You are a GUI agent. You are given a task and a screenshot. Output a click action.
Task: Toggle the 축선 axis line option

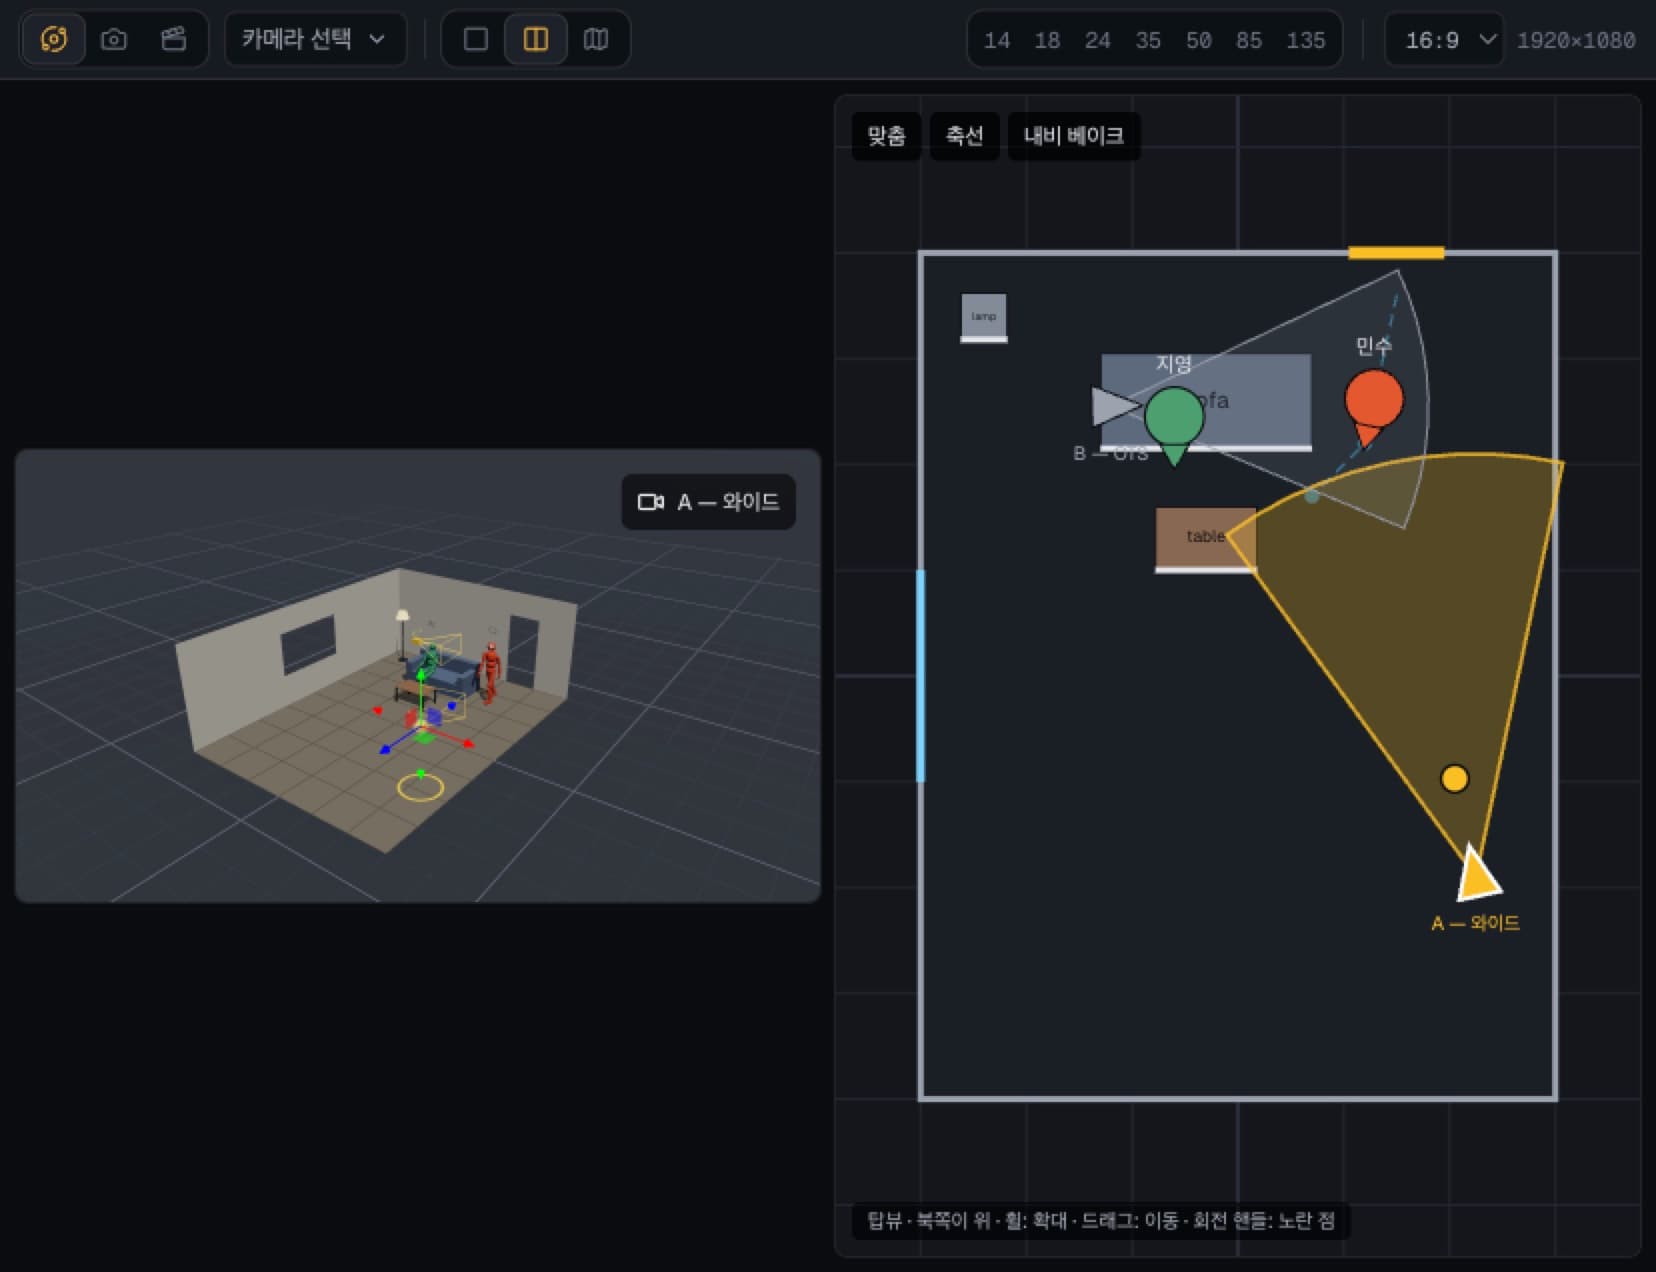[965, 135]
